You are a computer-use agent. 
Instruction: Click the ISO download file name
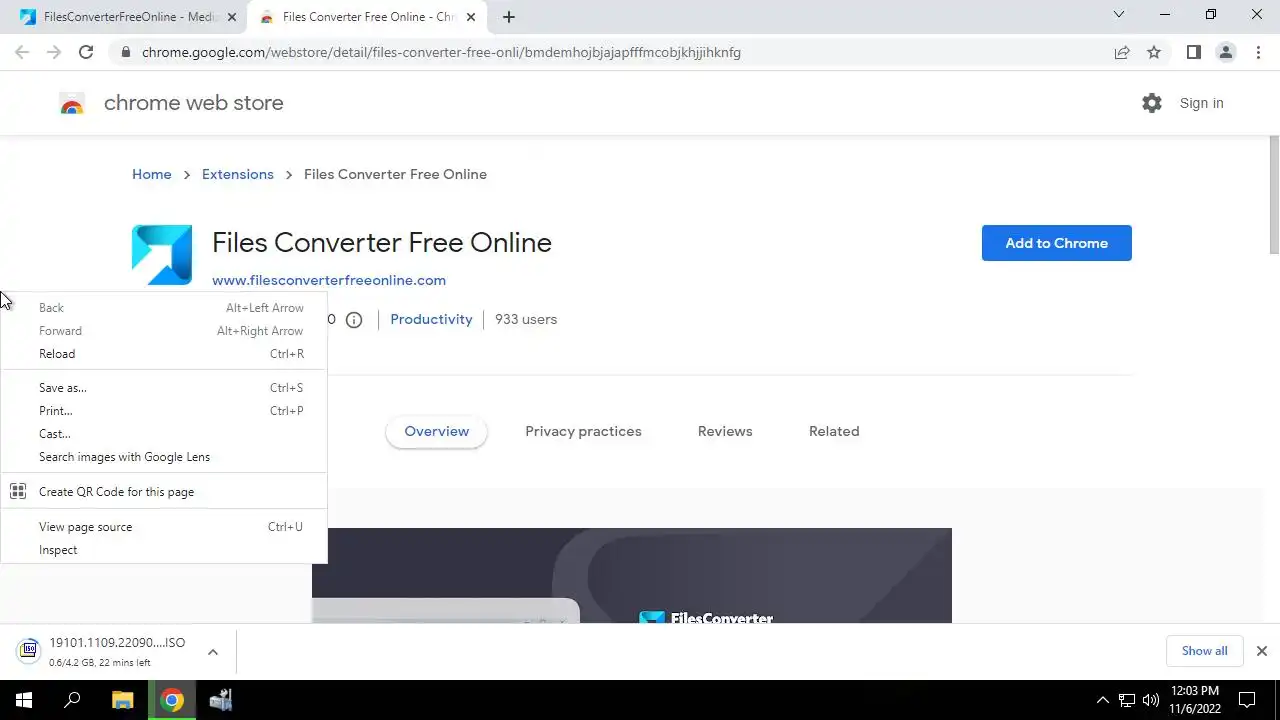point(117,643)
